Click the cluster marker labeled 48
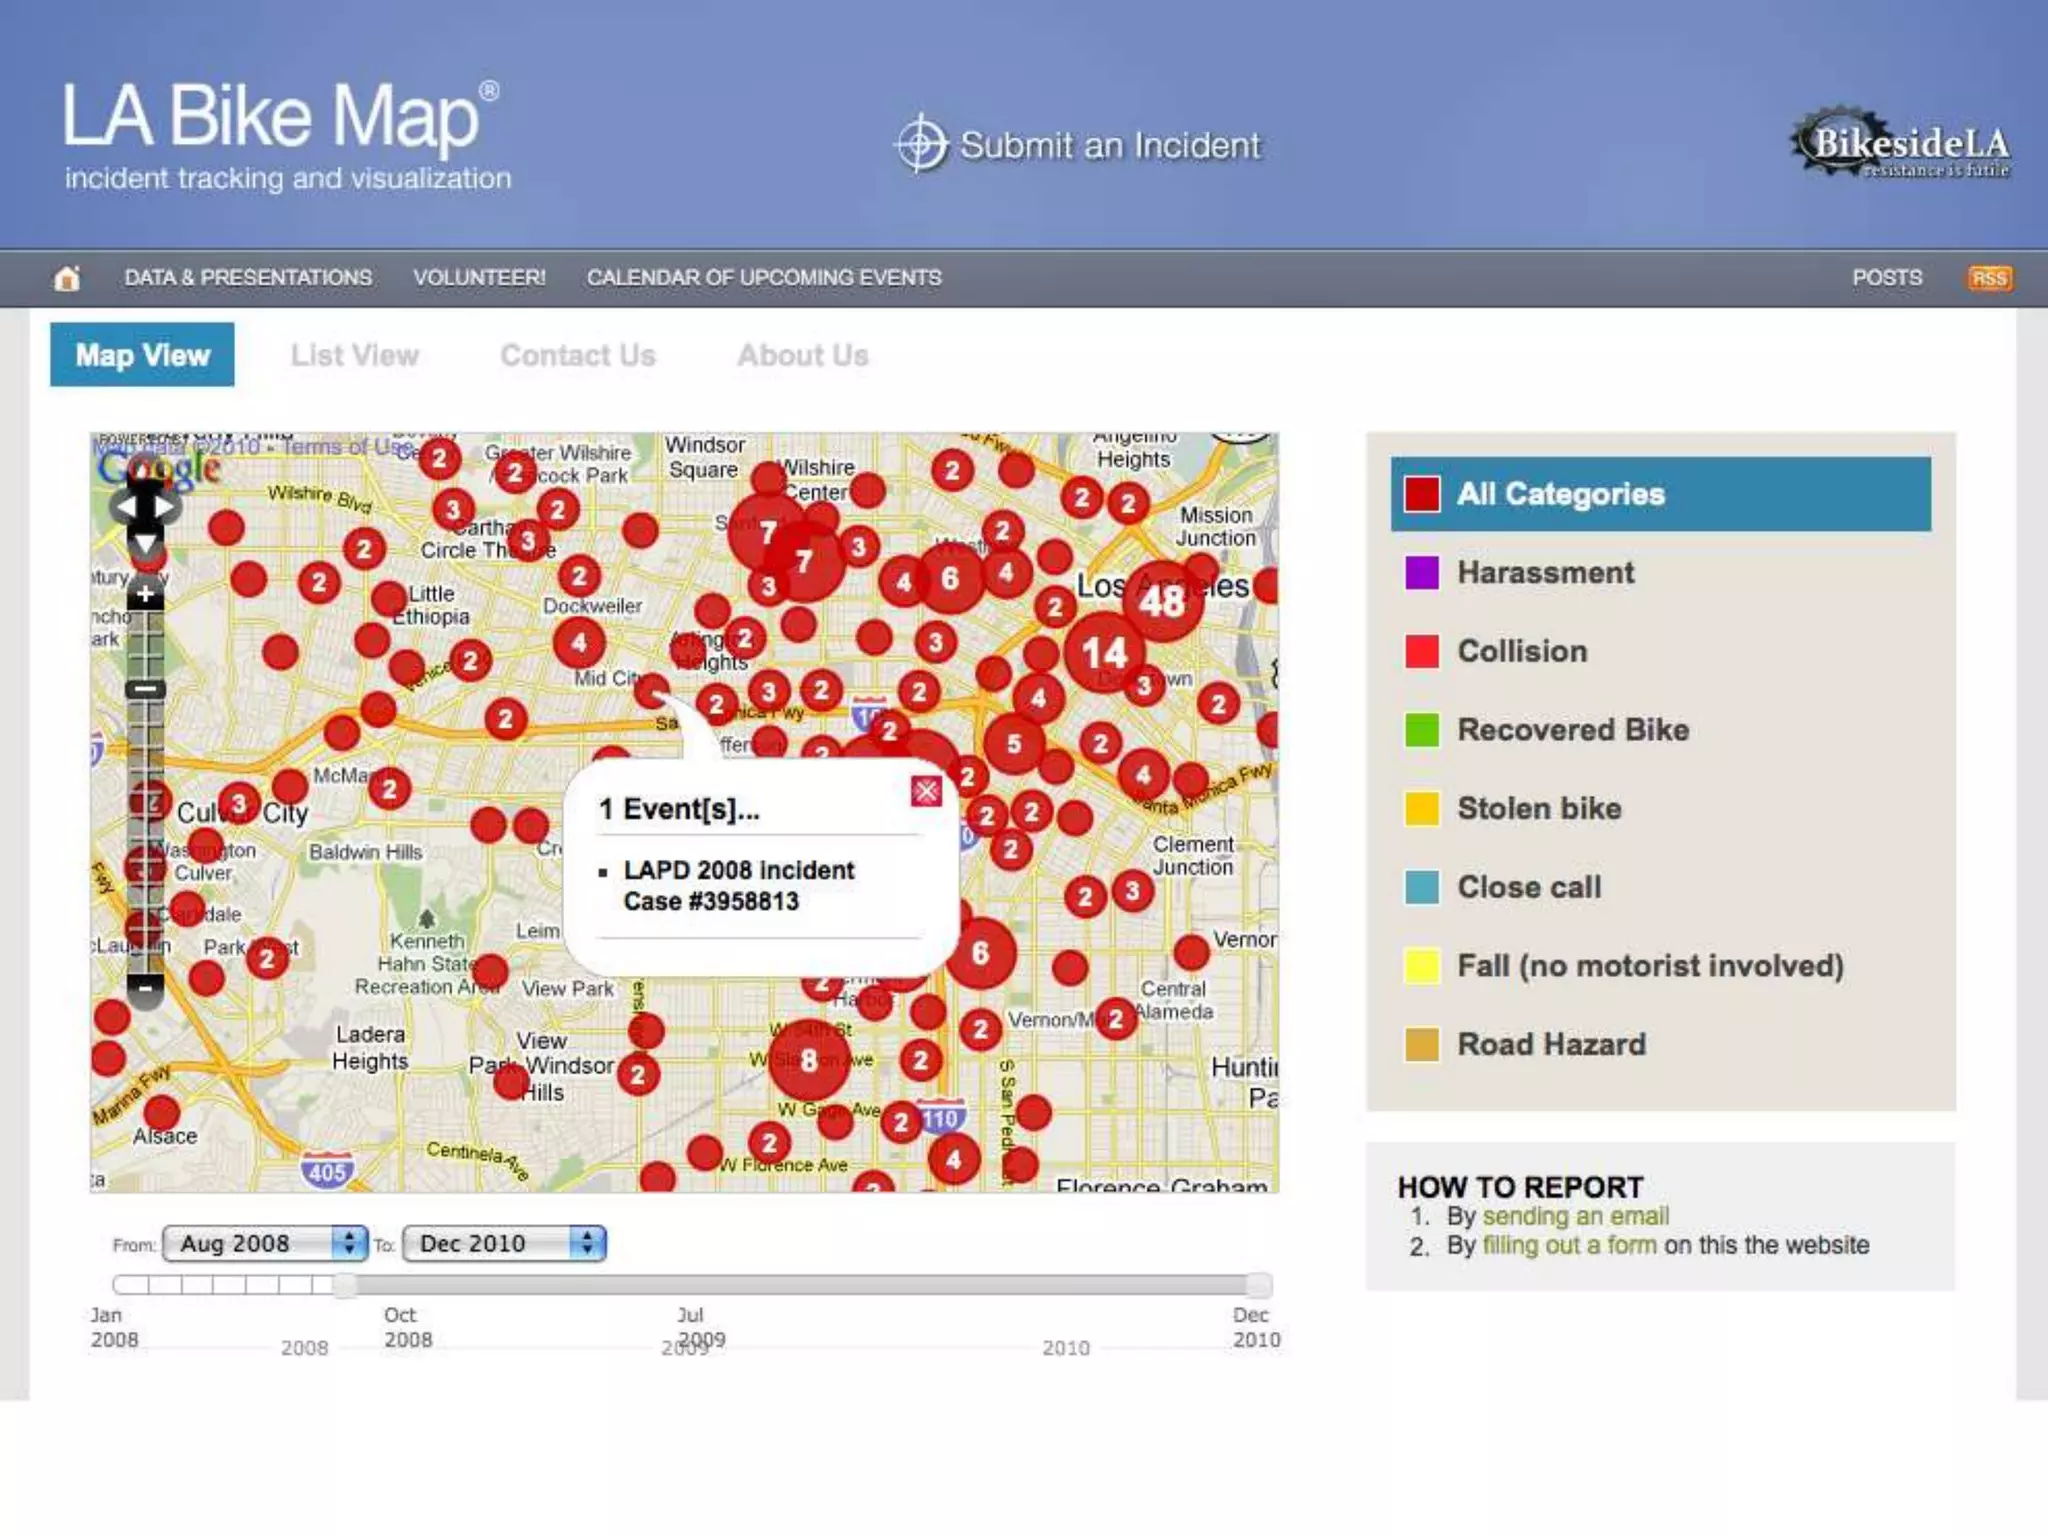Viewport: 2048px width, 1536px height. click(x=1162, y=602)
